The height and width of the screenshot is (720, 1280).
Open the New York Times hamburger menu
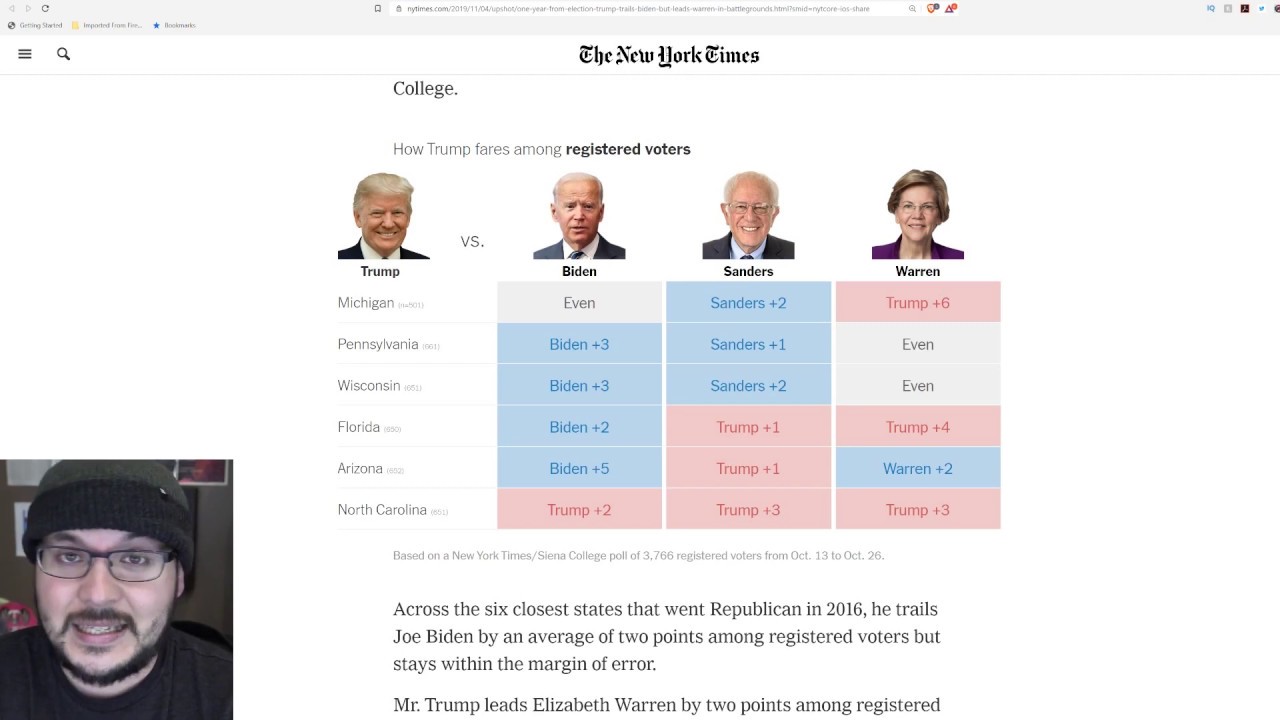[x=25, y=54]
